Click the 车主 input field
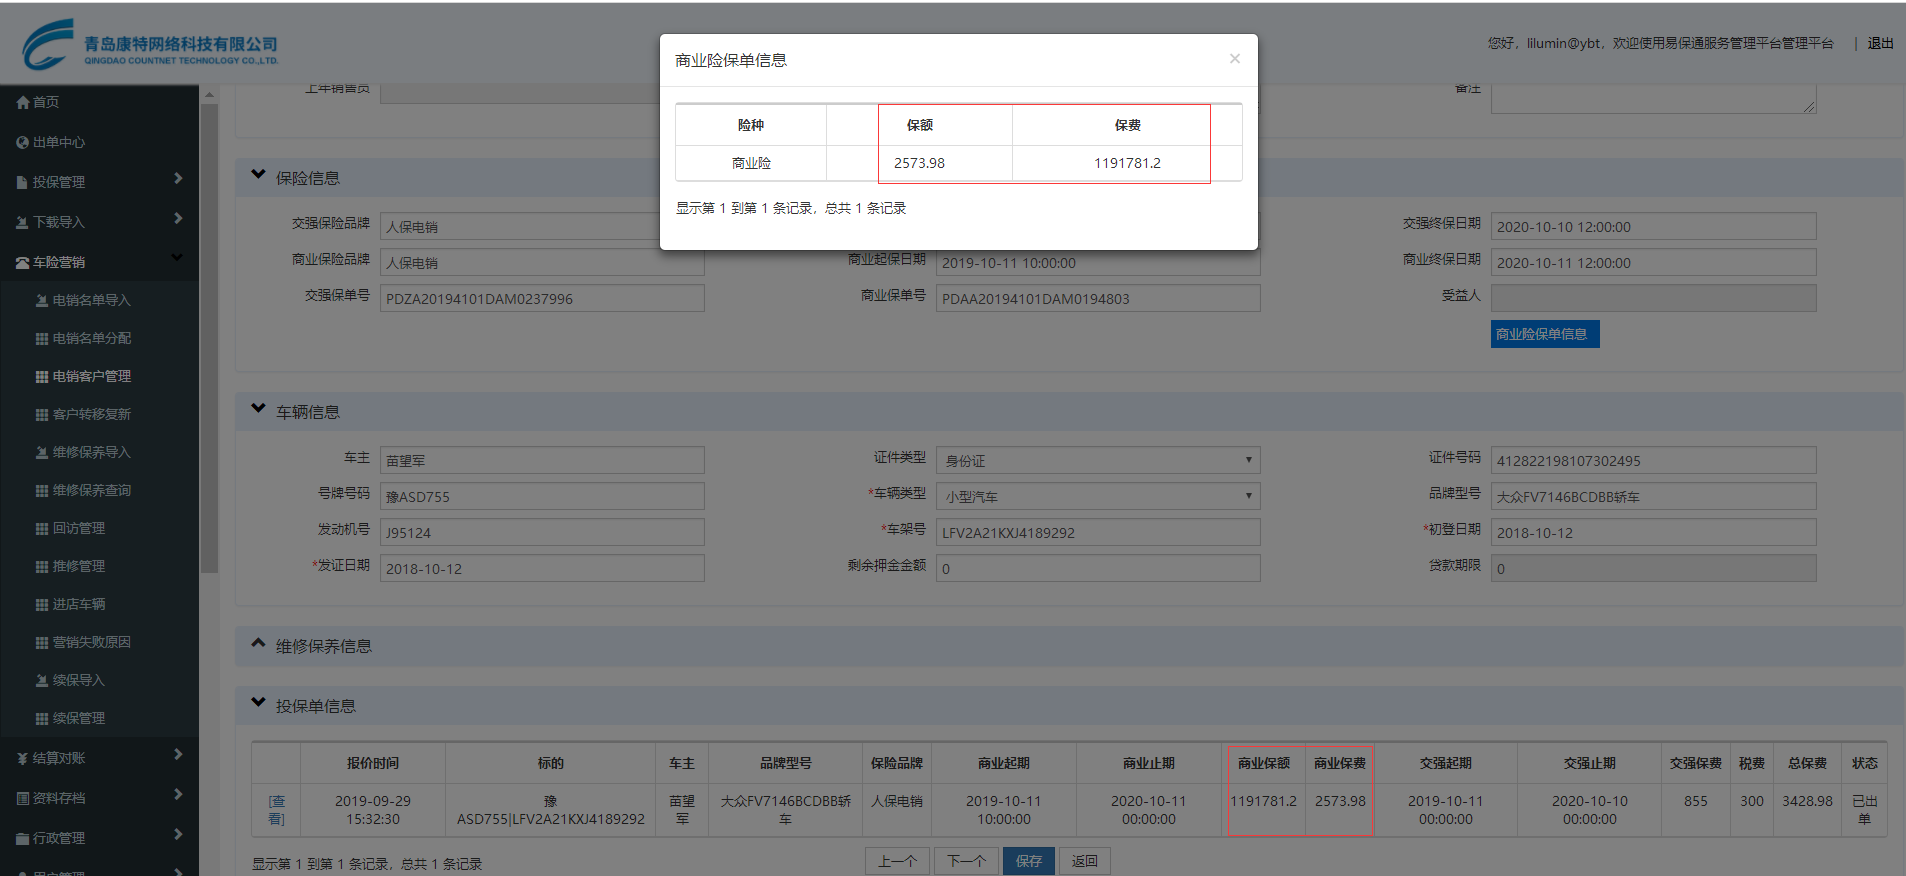The image size is (1906, 876). click(x=542, y=460)
